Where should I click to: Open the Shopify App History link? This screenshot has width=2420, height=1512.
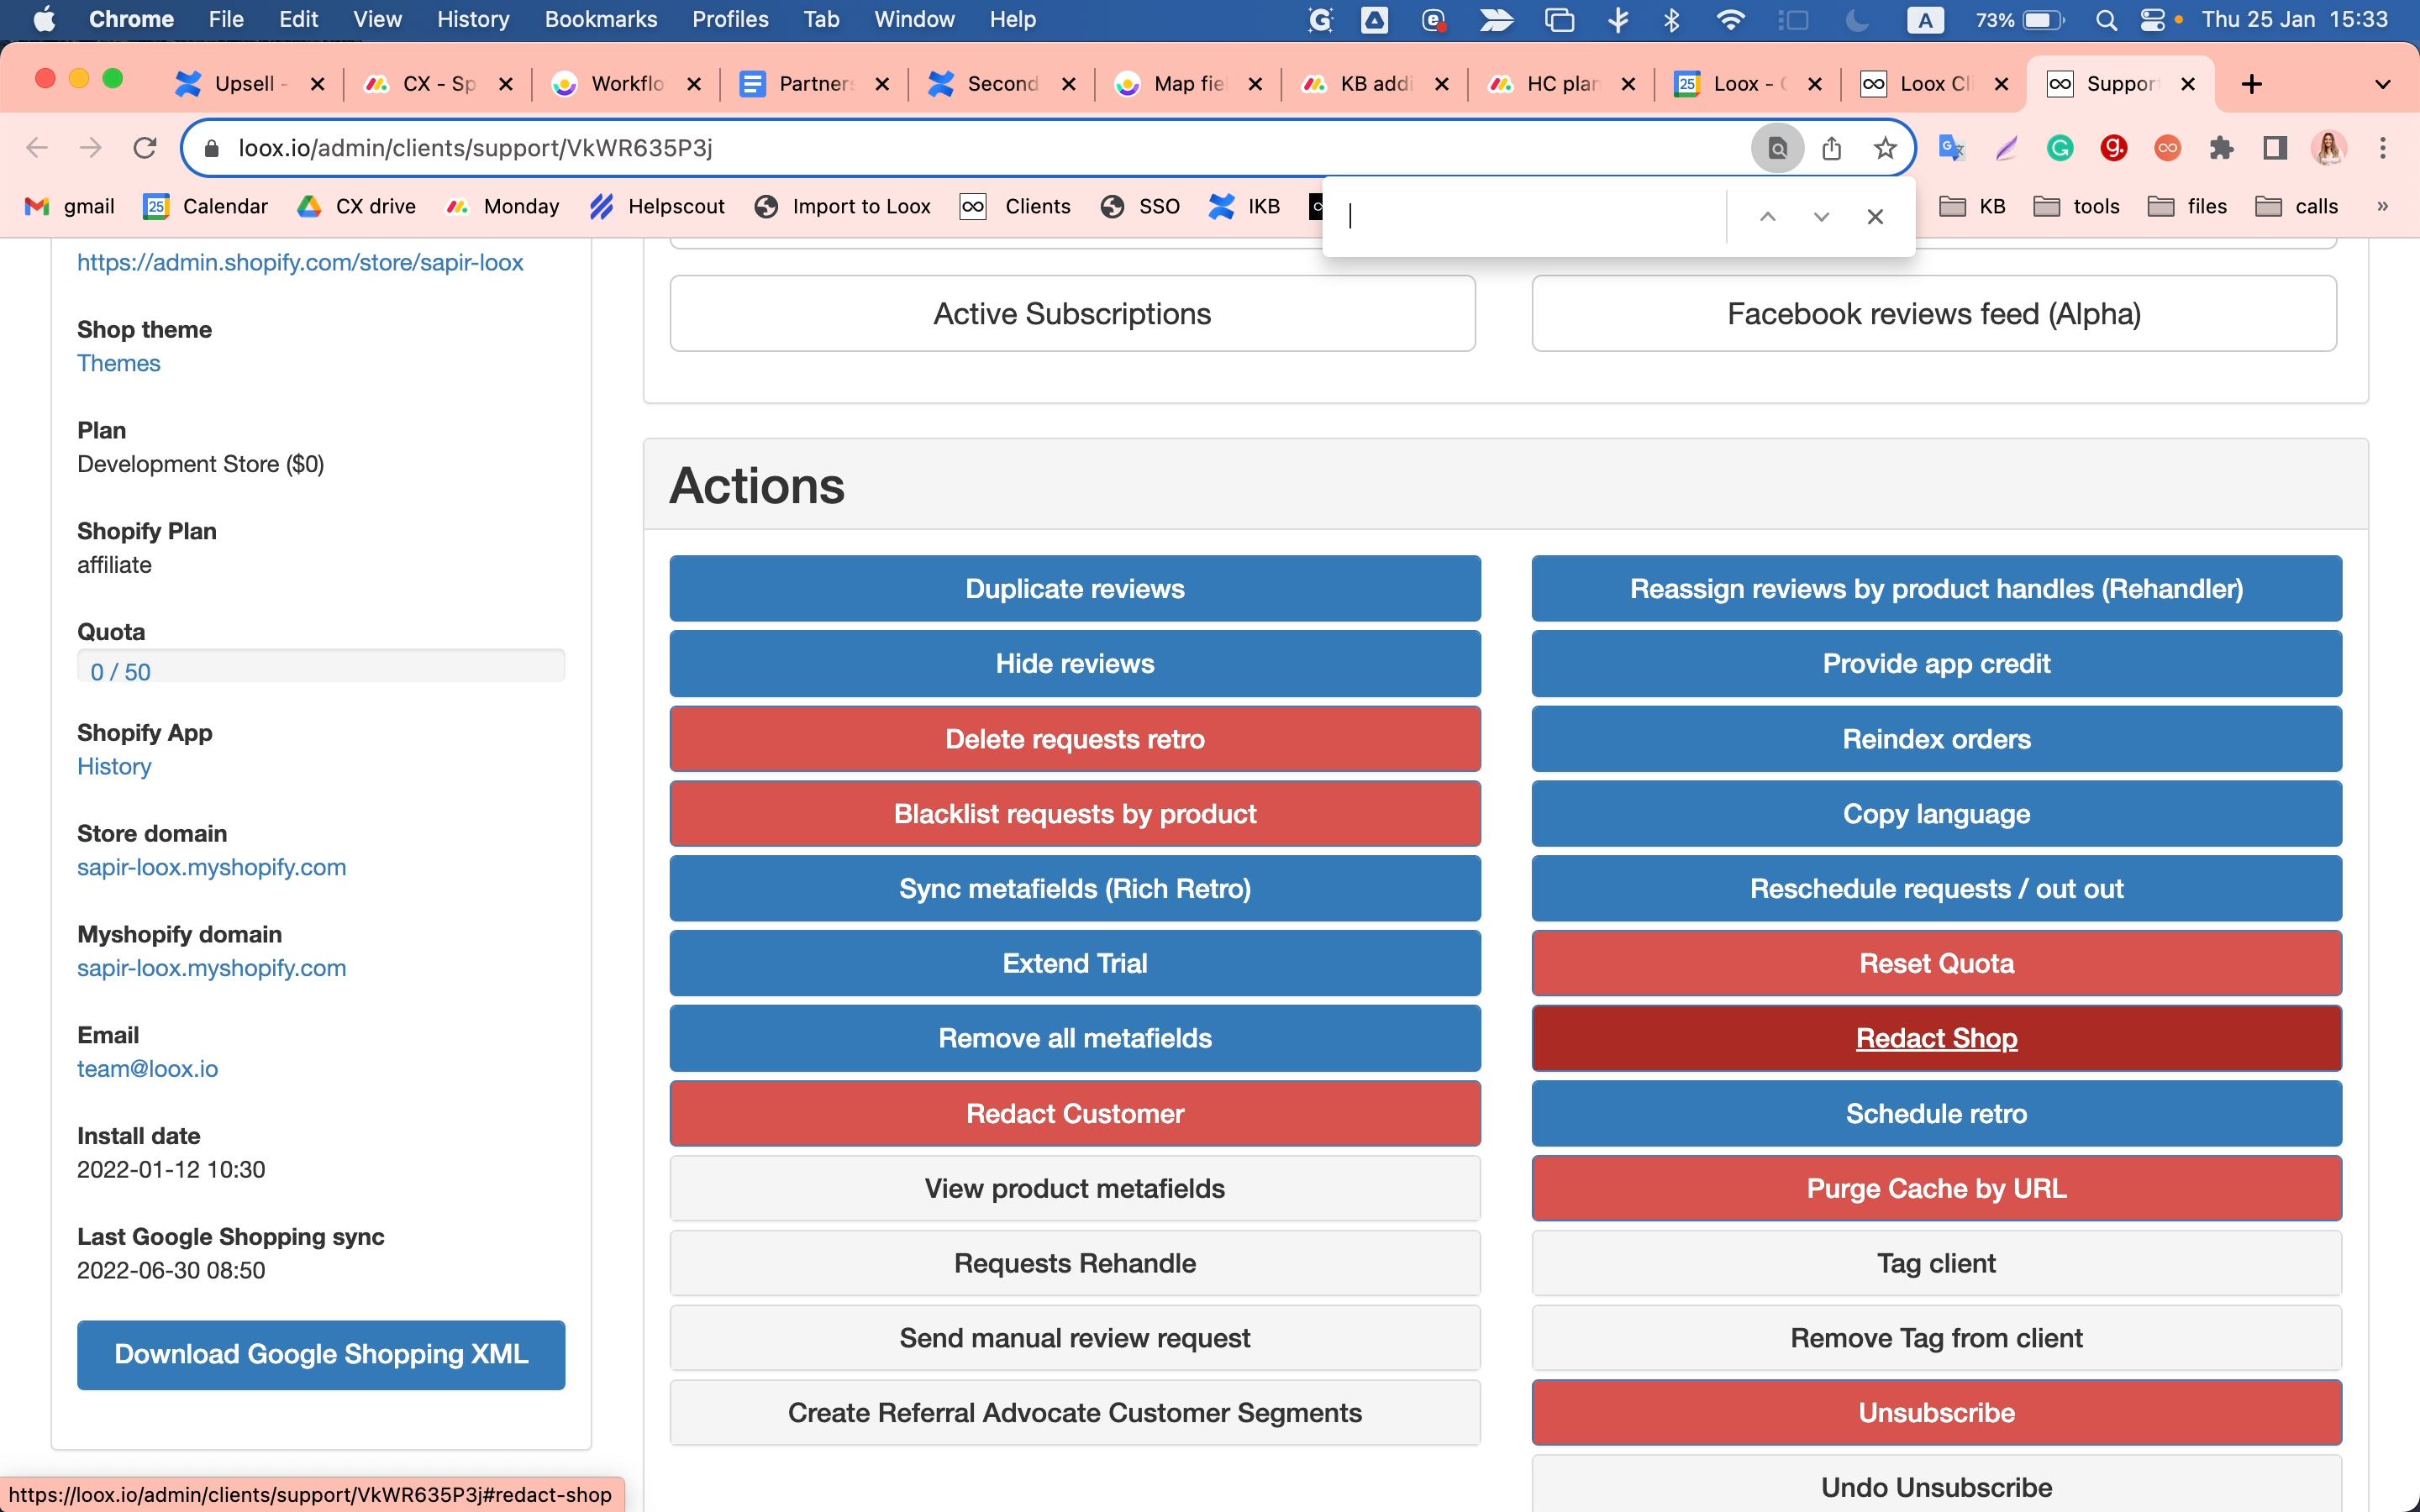[114, 766]
